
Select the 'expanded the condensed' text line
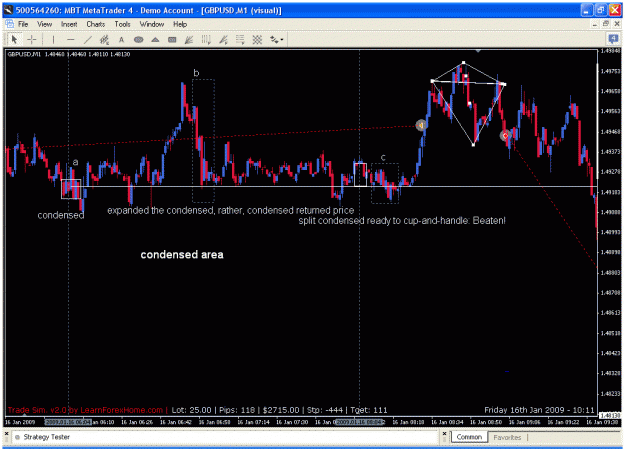point(230,210)
